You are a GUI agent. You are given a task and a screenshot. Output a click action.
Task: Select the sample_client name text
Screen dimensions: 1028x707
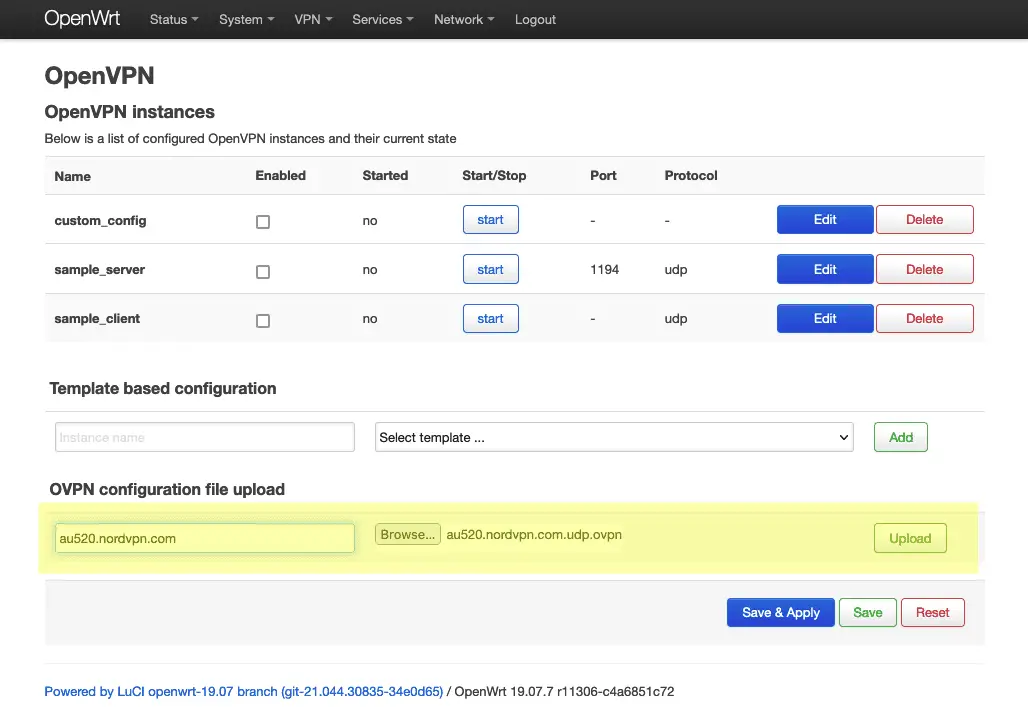pyautogui.click(x=97, y=319)
